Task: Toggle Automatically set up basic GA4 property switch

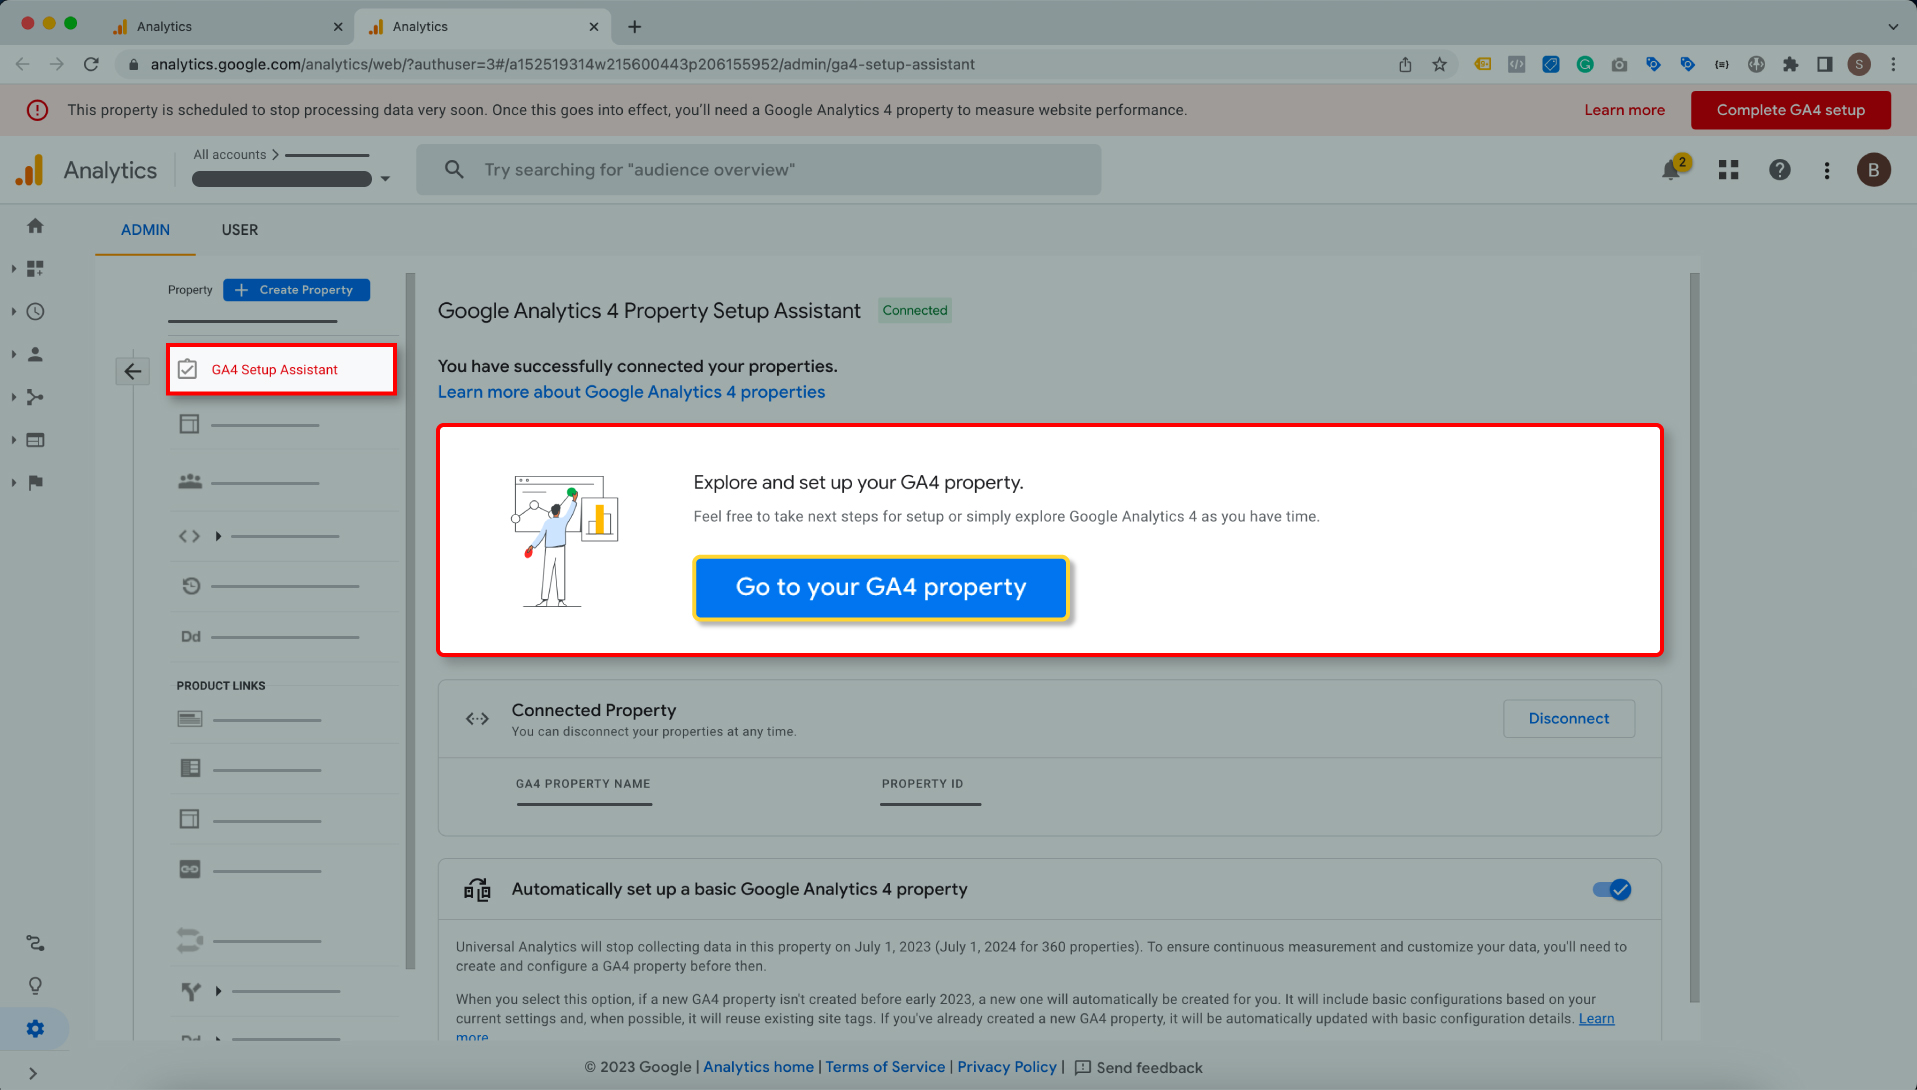Action: (x=1612, y=890)
